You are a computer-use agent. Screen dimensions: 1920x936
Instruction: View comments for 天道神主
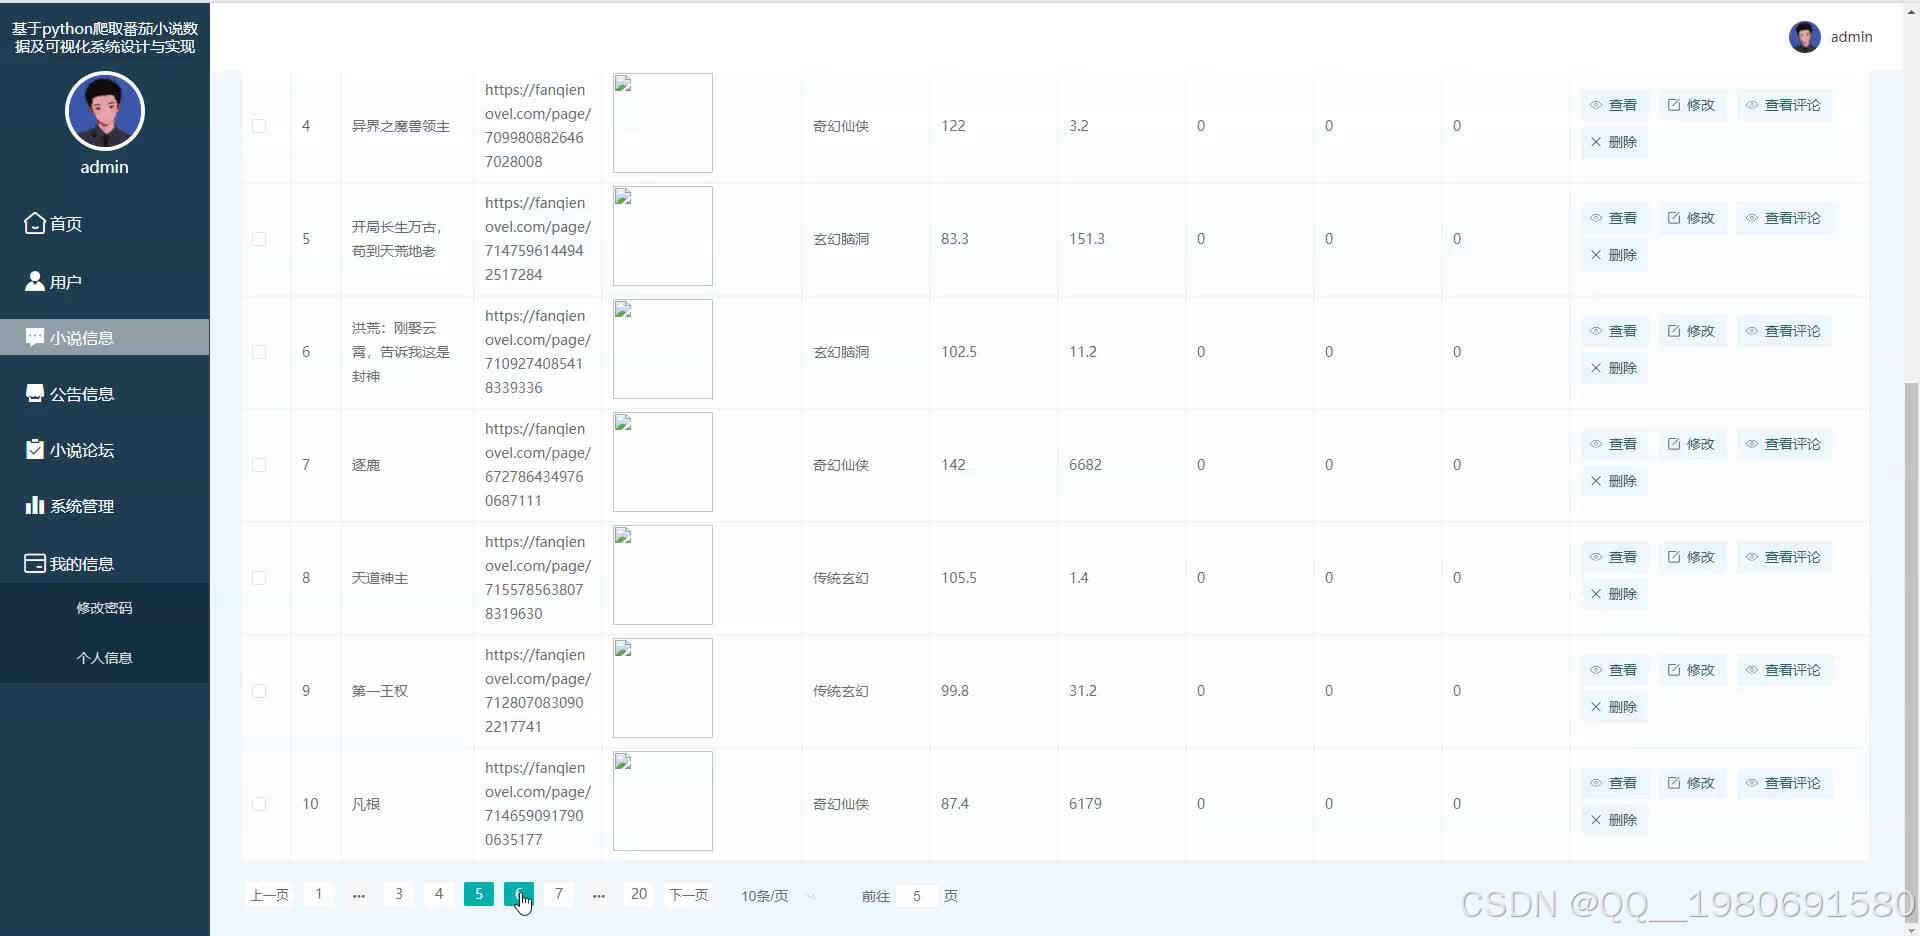[1784, 557]
